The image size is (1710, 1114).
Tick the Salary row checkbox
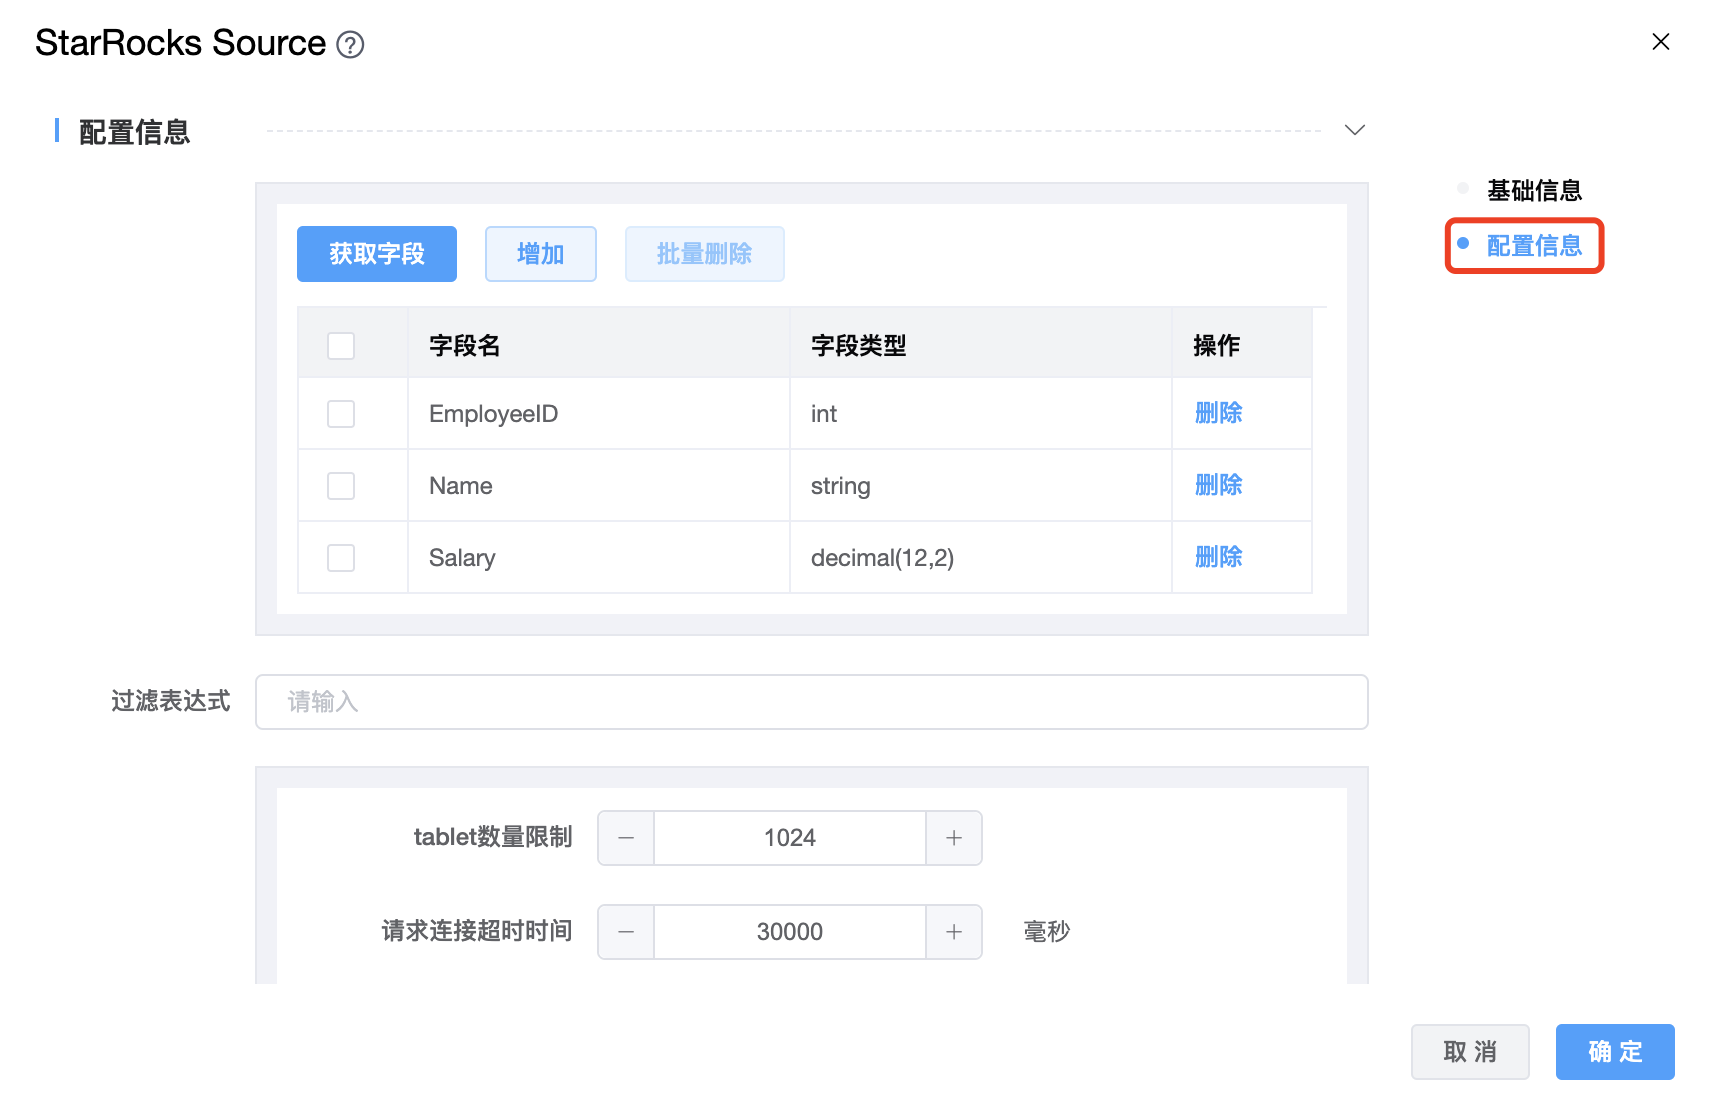(x=341, y=558)
